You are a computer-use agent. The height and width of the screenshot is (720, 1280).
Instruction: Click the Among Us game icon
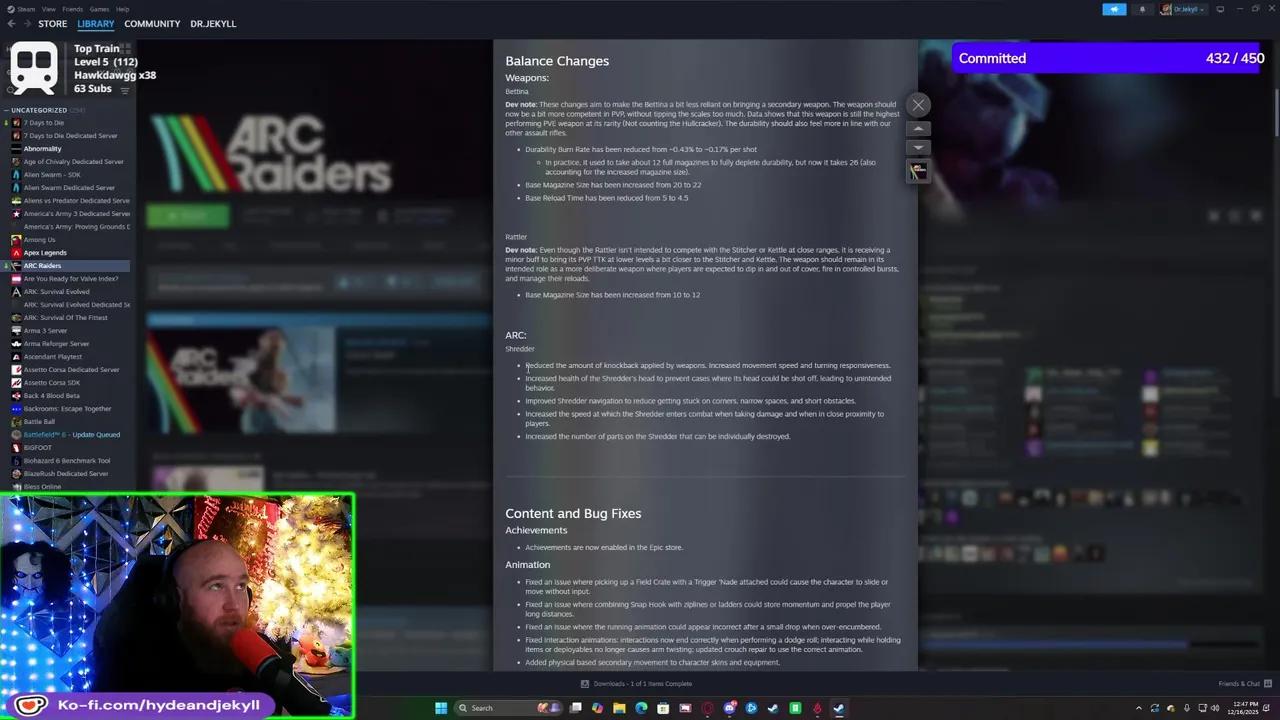pos(16,240)
